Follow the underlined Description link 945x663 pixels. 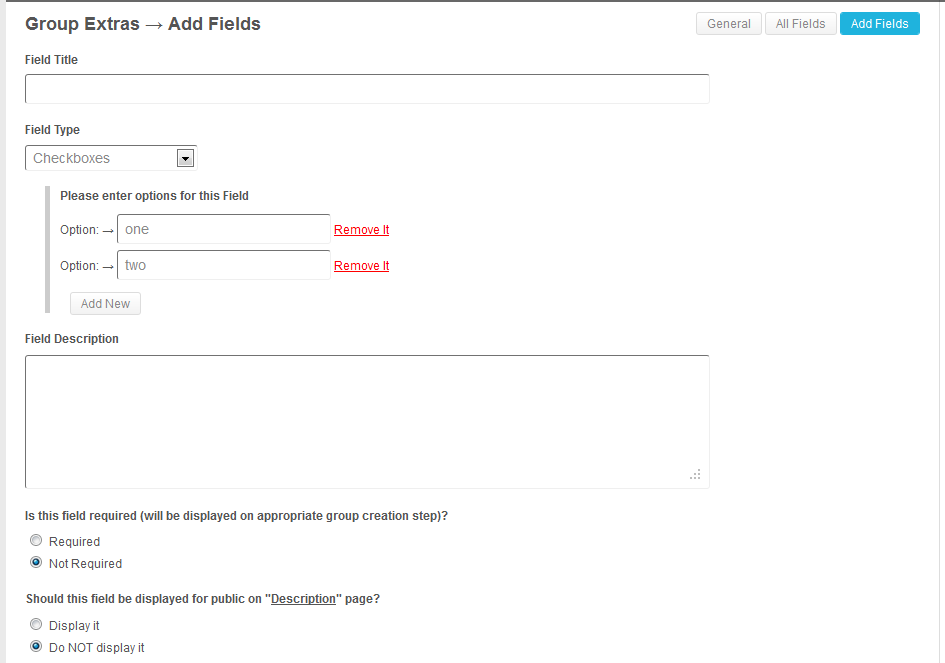coord(303,600)
